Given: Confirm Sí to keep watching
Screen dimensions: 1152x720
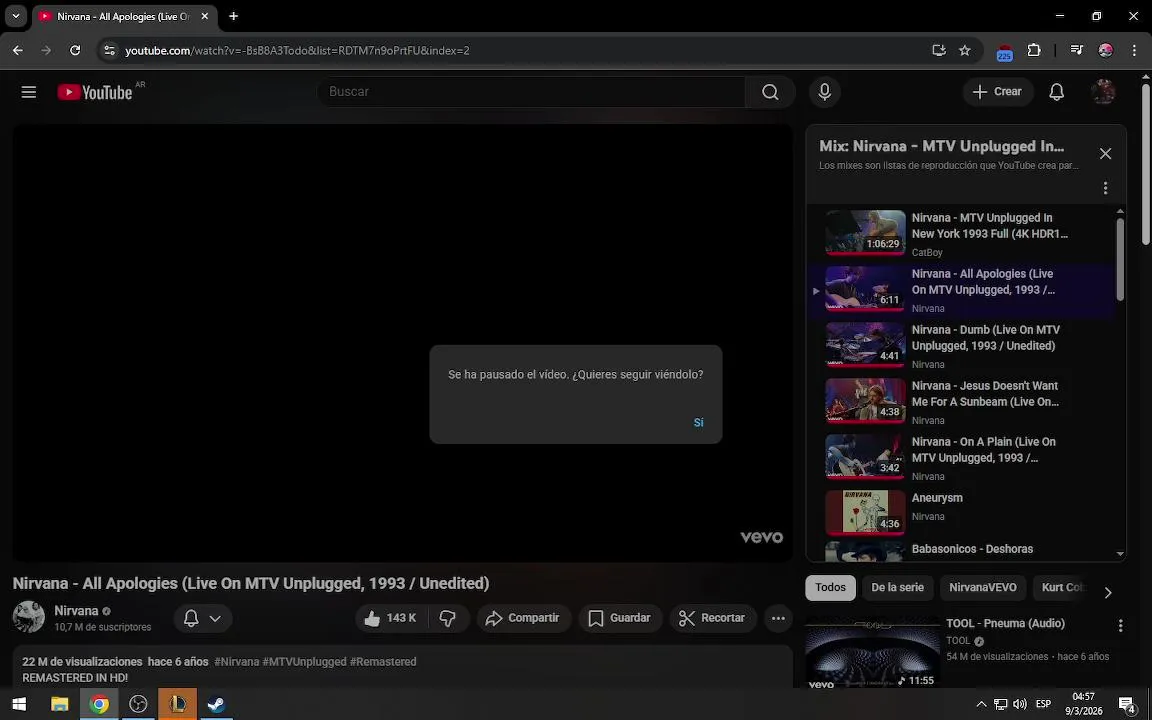Looking at the screenshot, I should (698, 422).
